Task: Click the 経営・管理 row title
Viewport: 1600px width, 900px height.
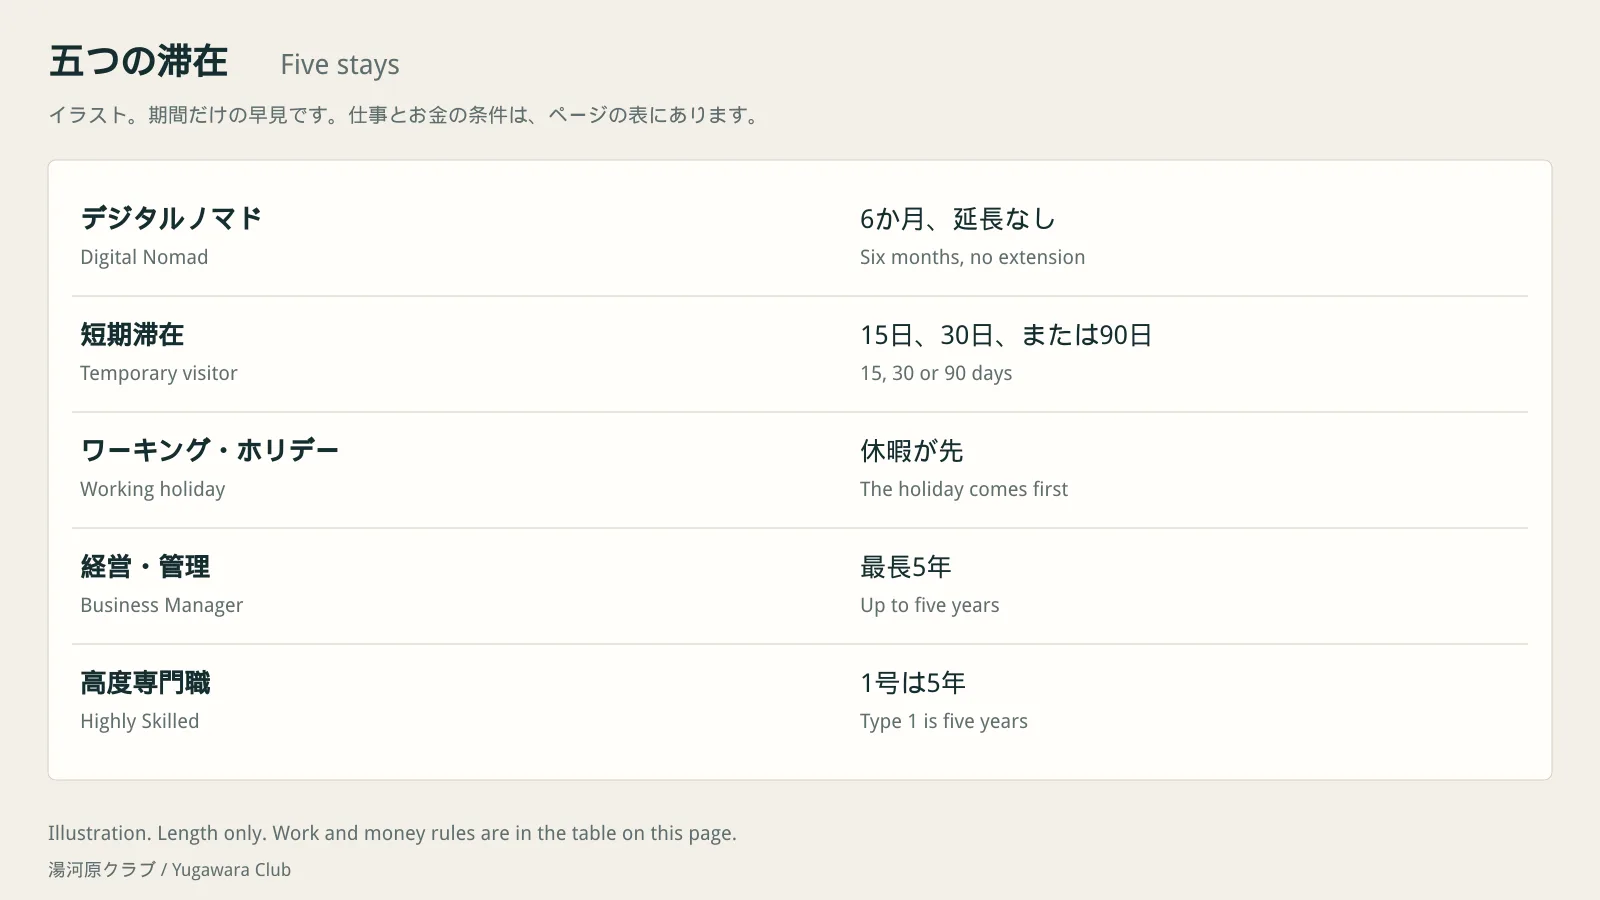Action: [145, 566]
